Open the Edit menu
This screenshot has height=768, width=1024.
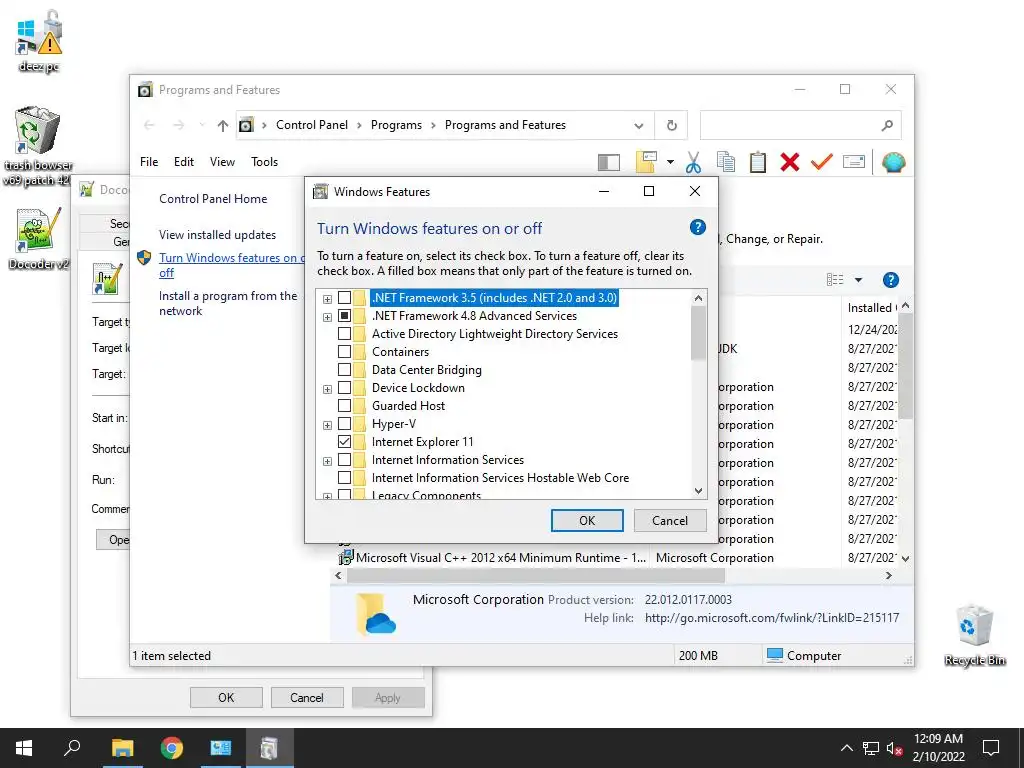click(184, 162)
